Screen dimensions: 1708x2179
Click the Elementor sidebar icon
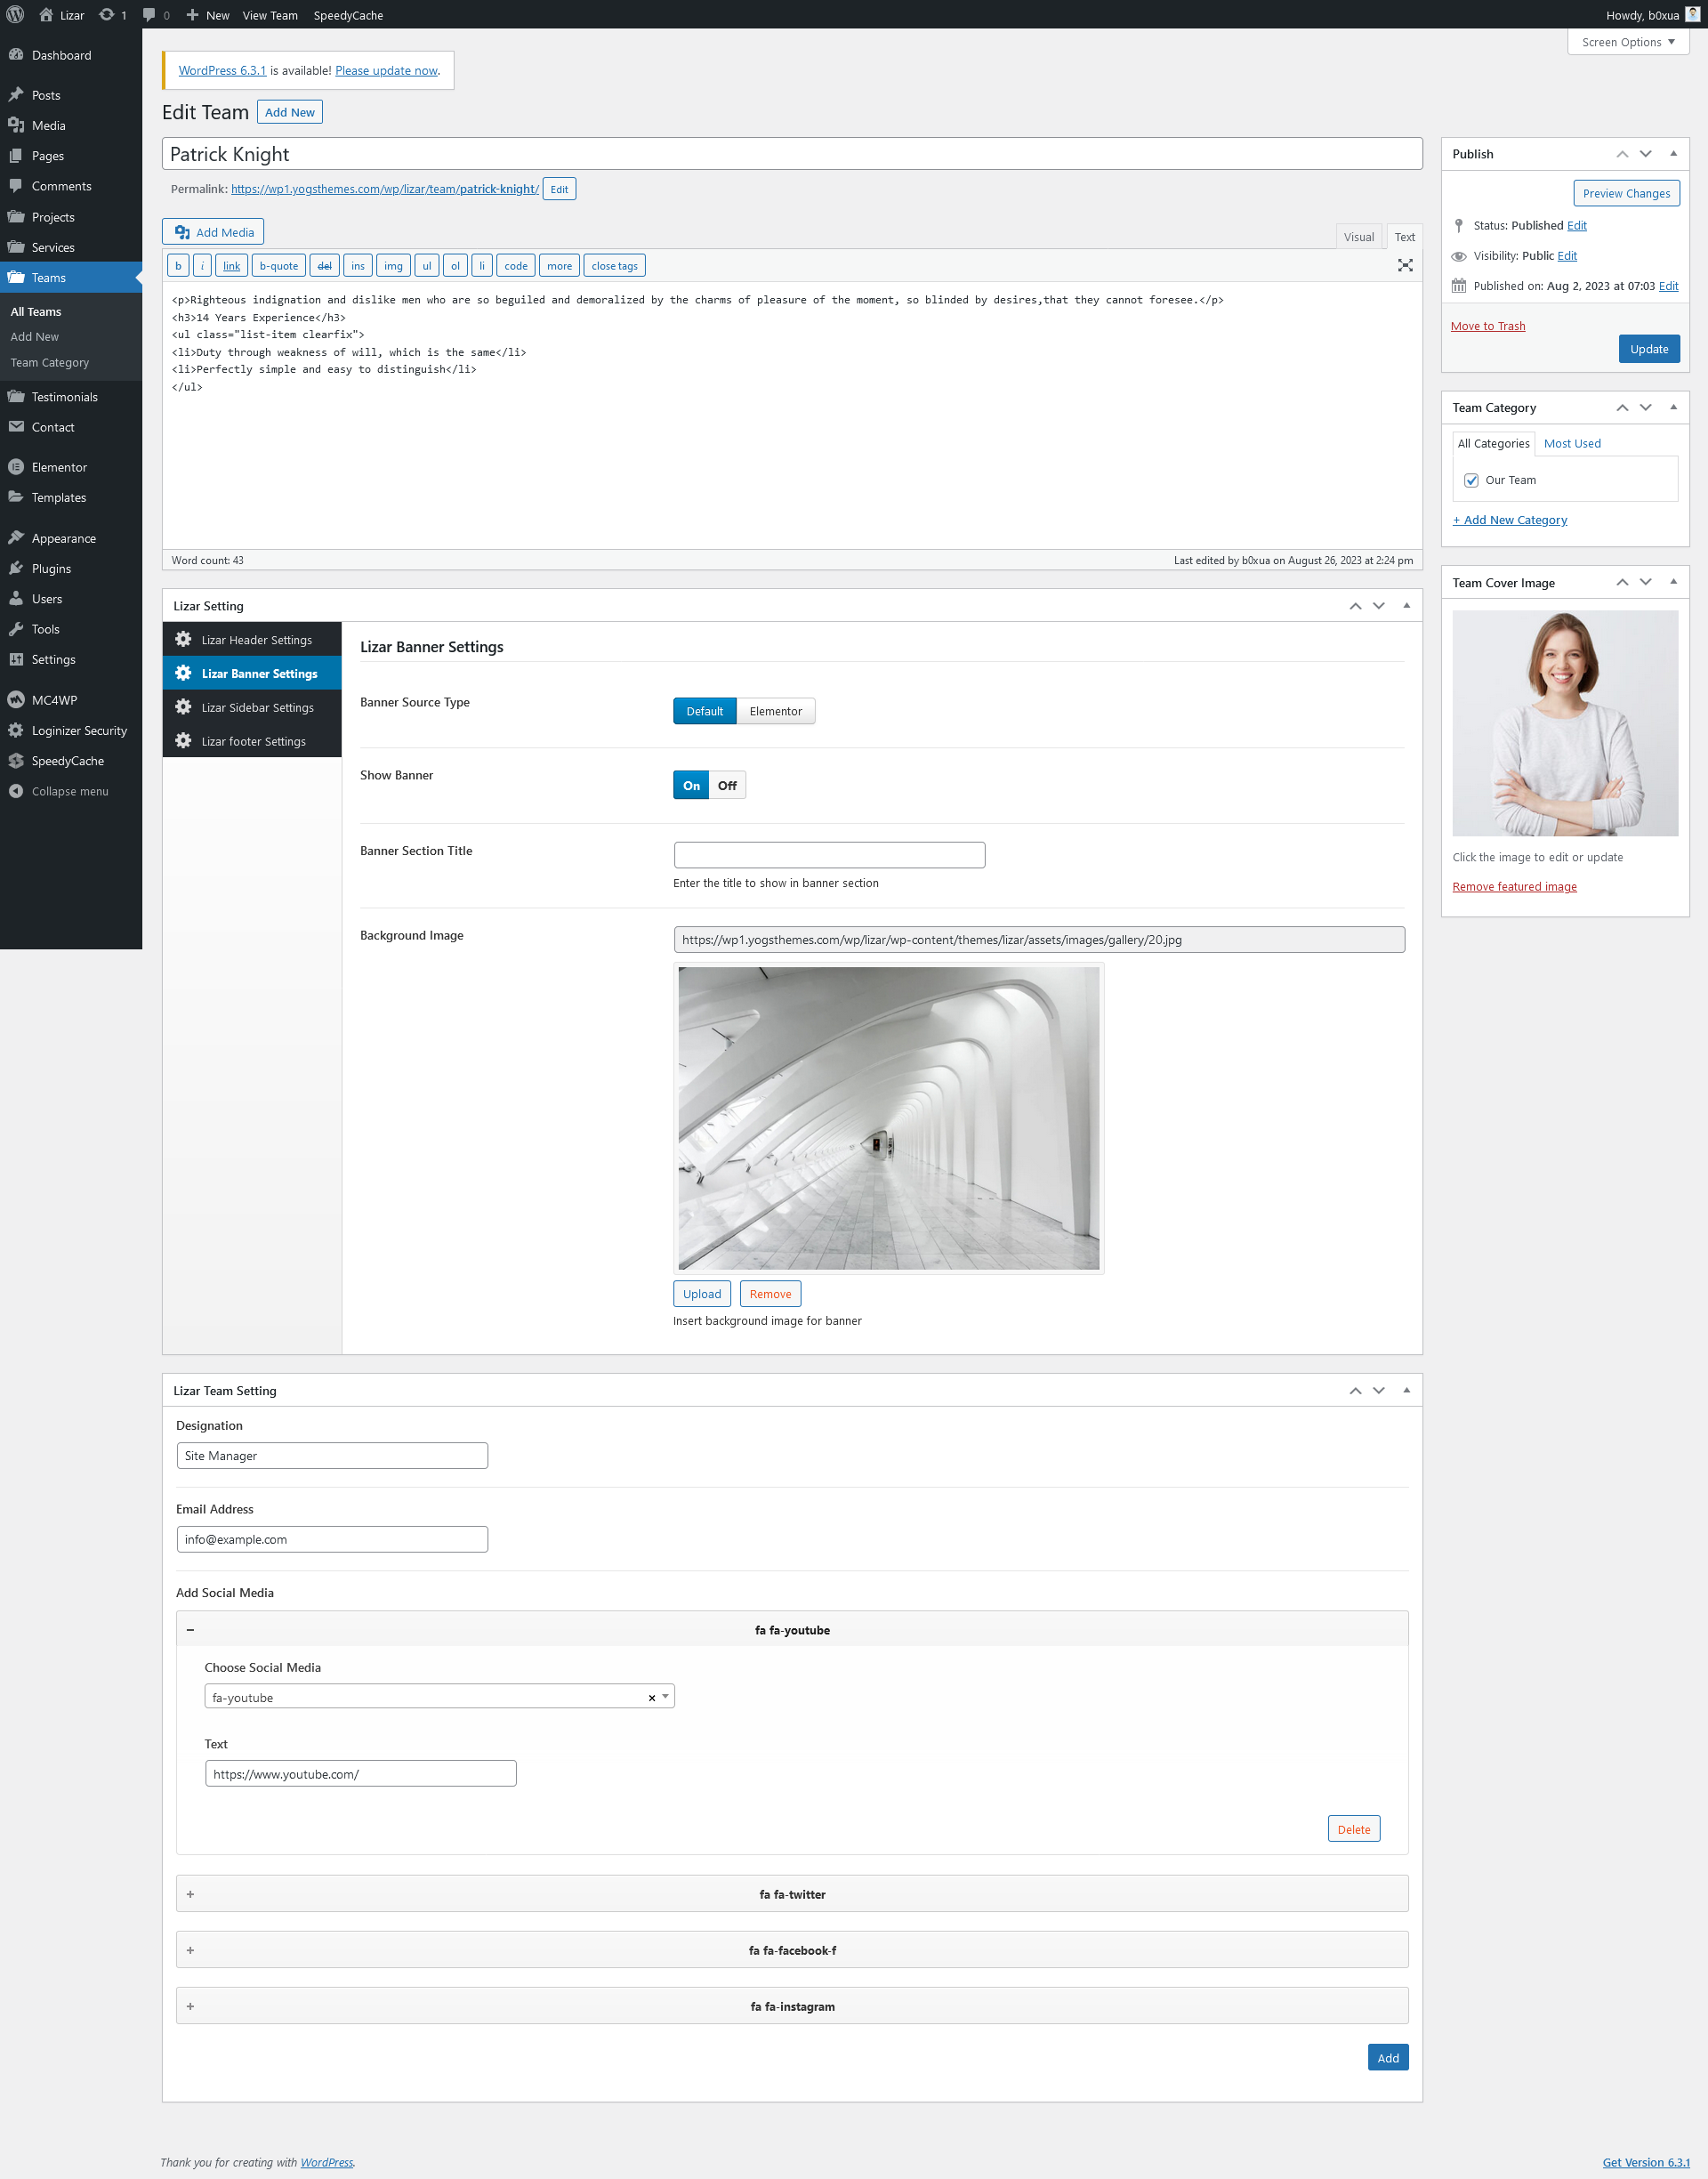click(x=16, y=467)
